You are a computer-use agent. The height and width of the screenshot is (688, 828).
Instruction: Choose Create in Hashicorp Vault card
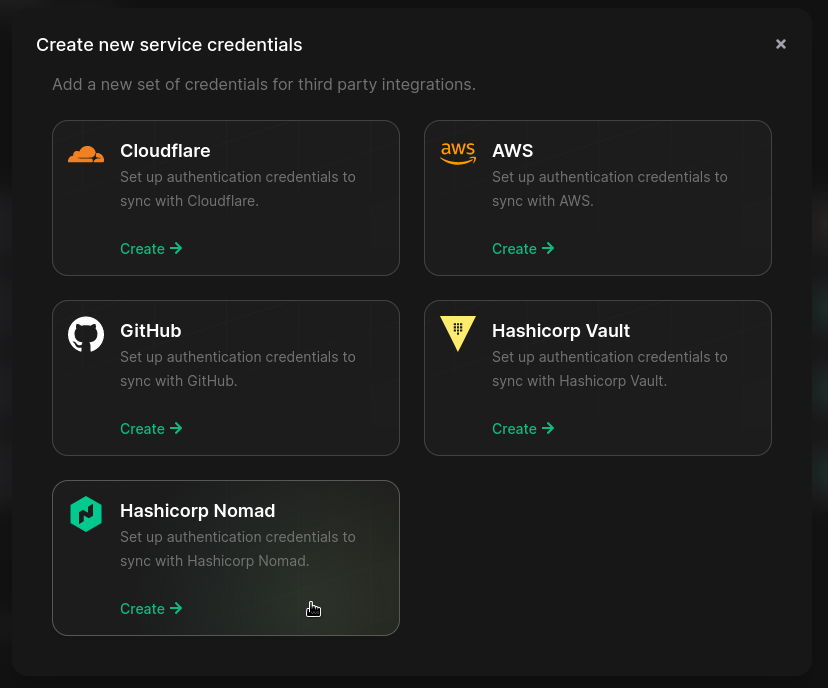523,429
